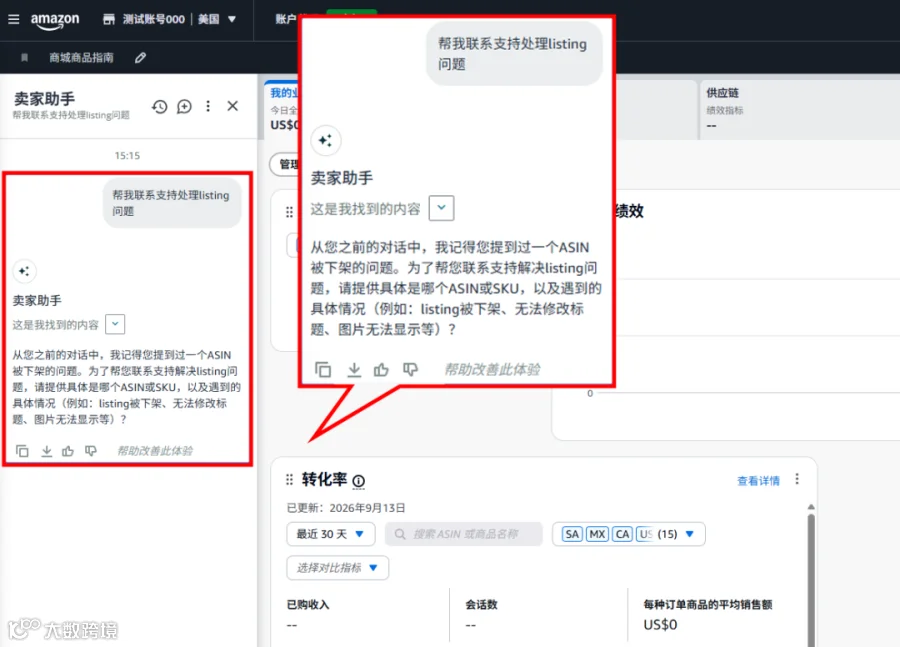Click the 卖家助手 panel title
Viewport: 900px width, 647px height.
pos(44,99)
